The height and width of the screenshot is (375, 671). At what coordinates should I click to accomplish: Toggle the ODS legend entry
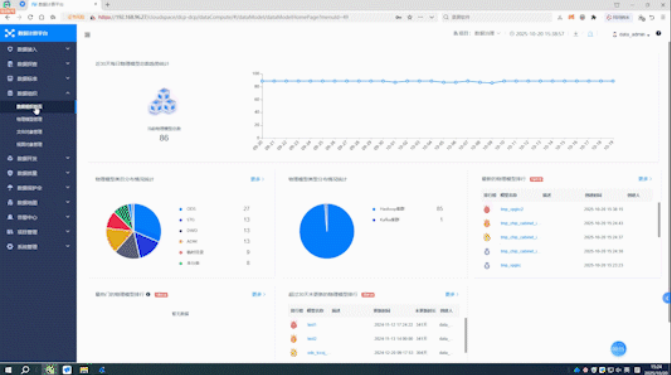(187, 209)
